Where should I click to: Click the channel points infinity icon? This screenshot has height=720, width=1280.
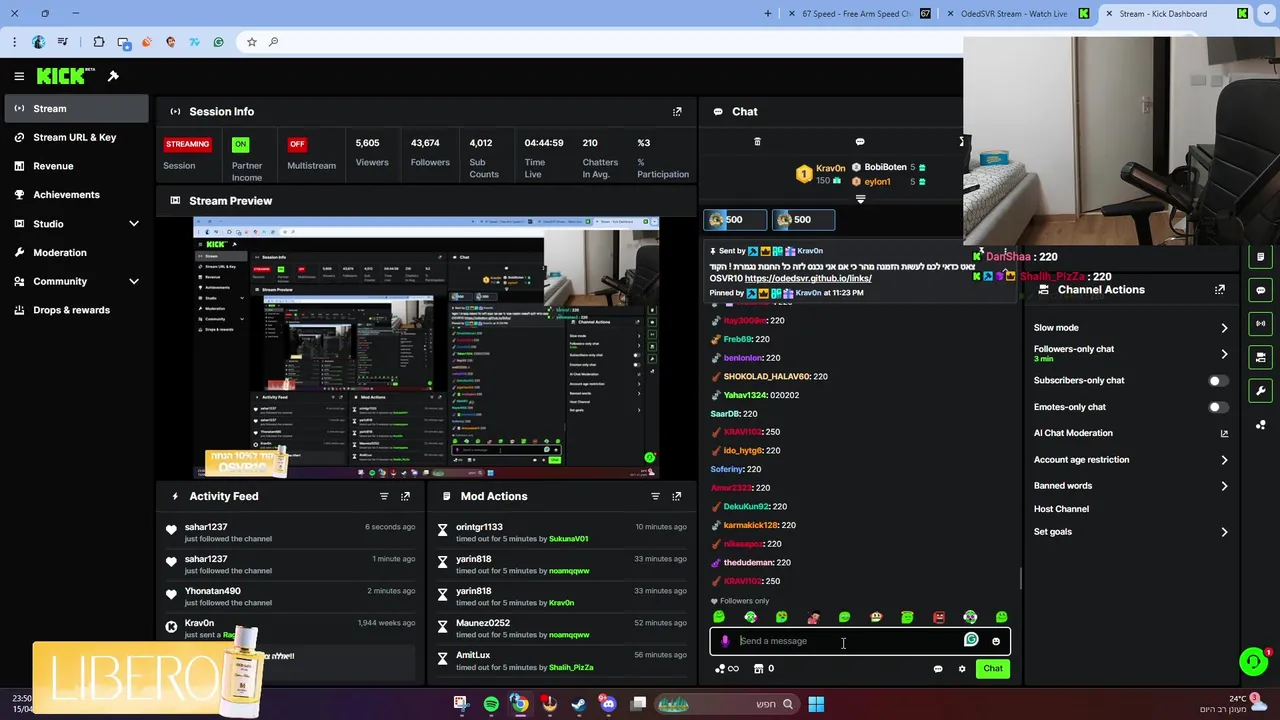(x=727, y=669)
